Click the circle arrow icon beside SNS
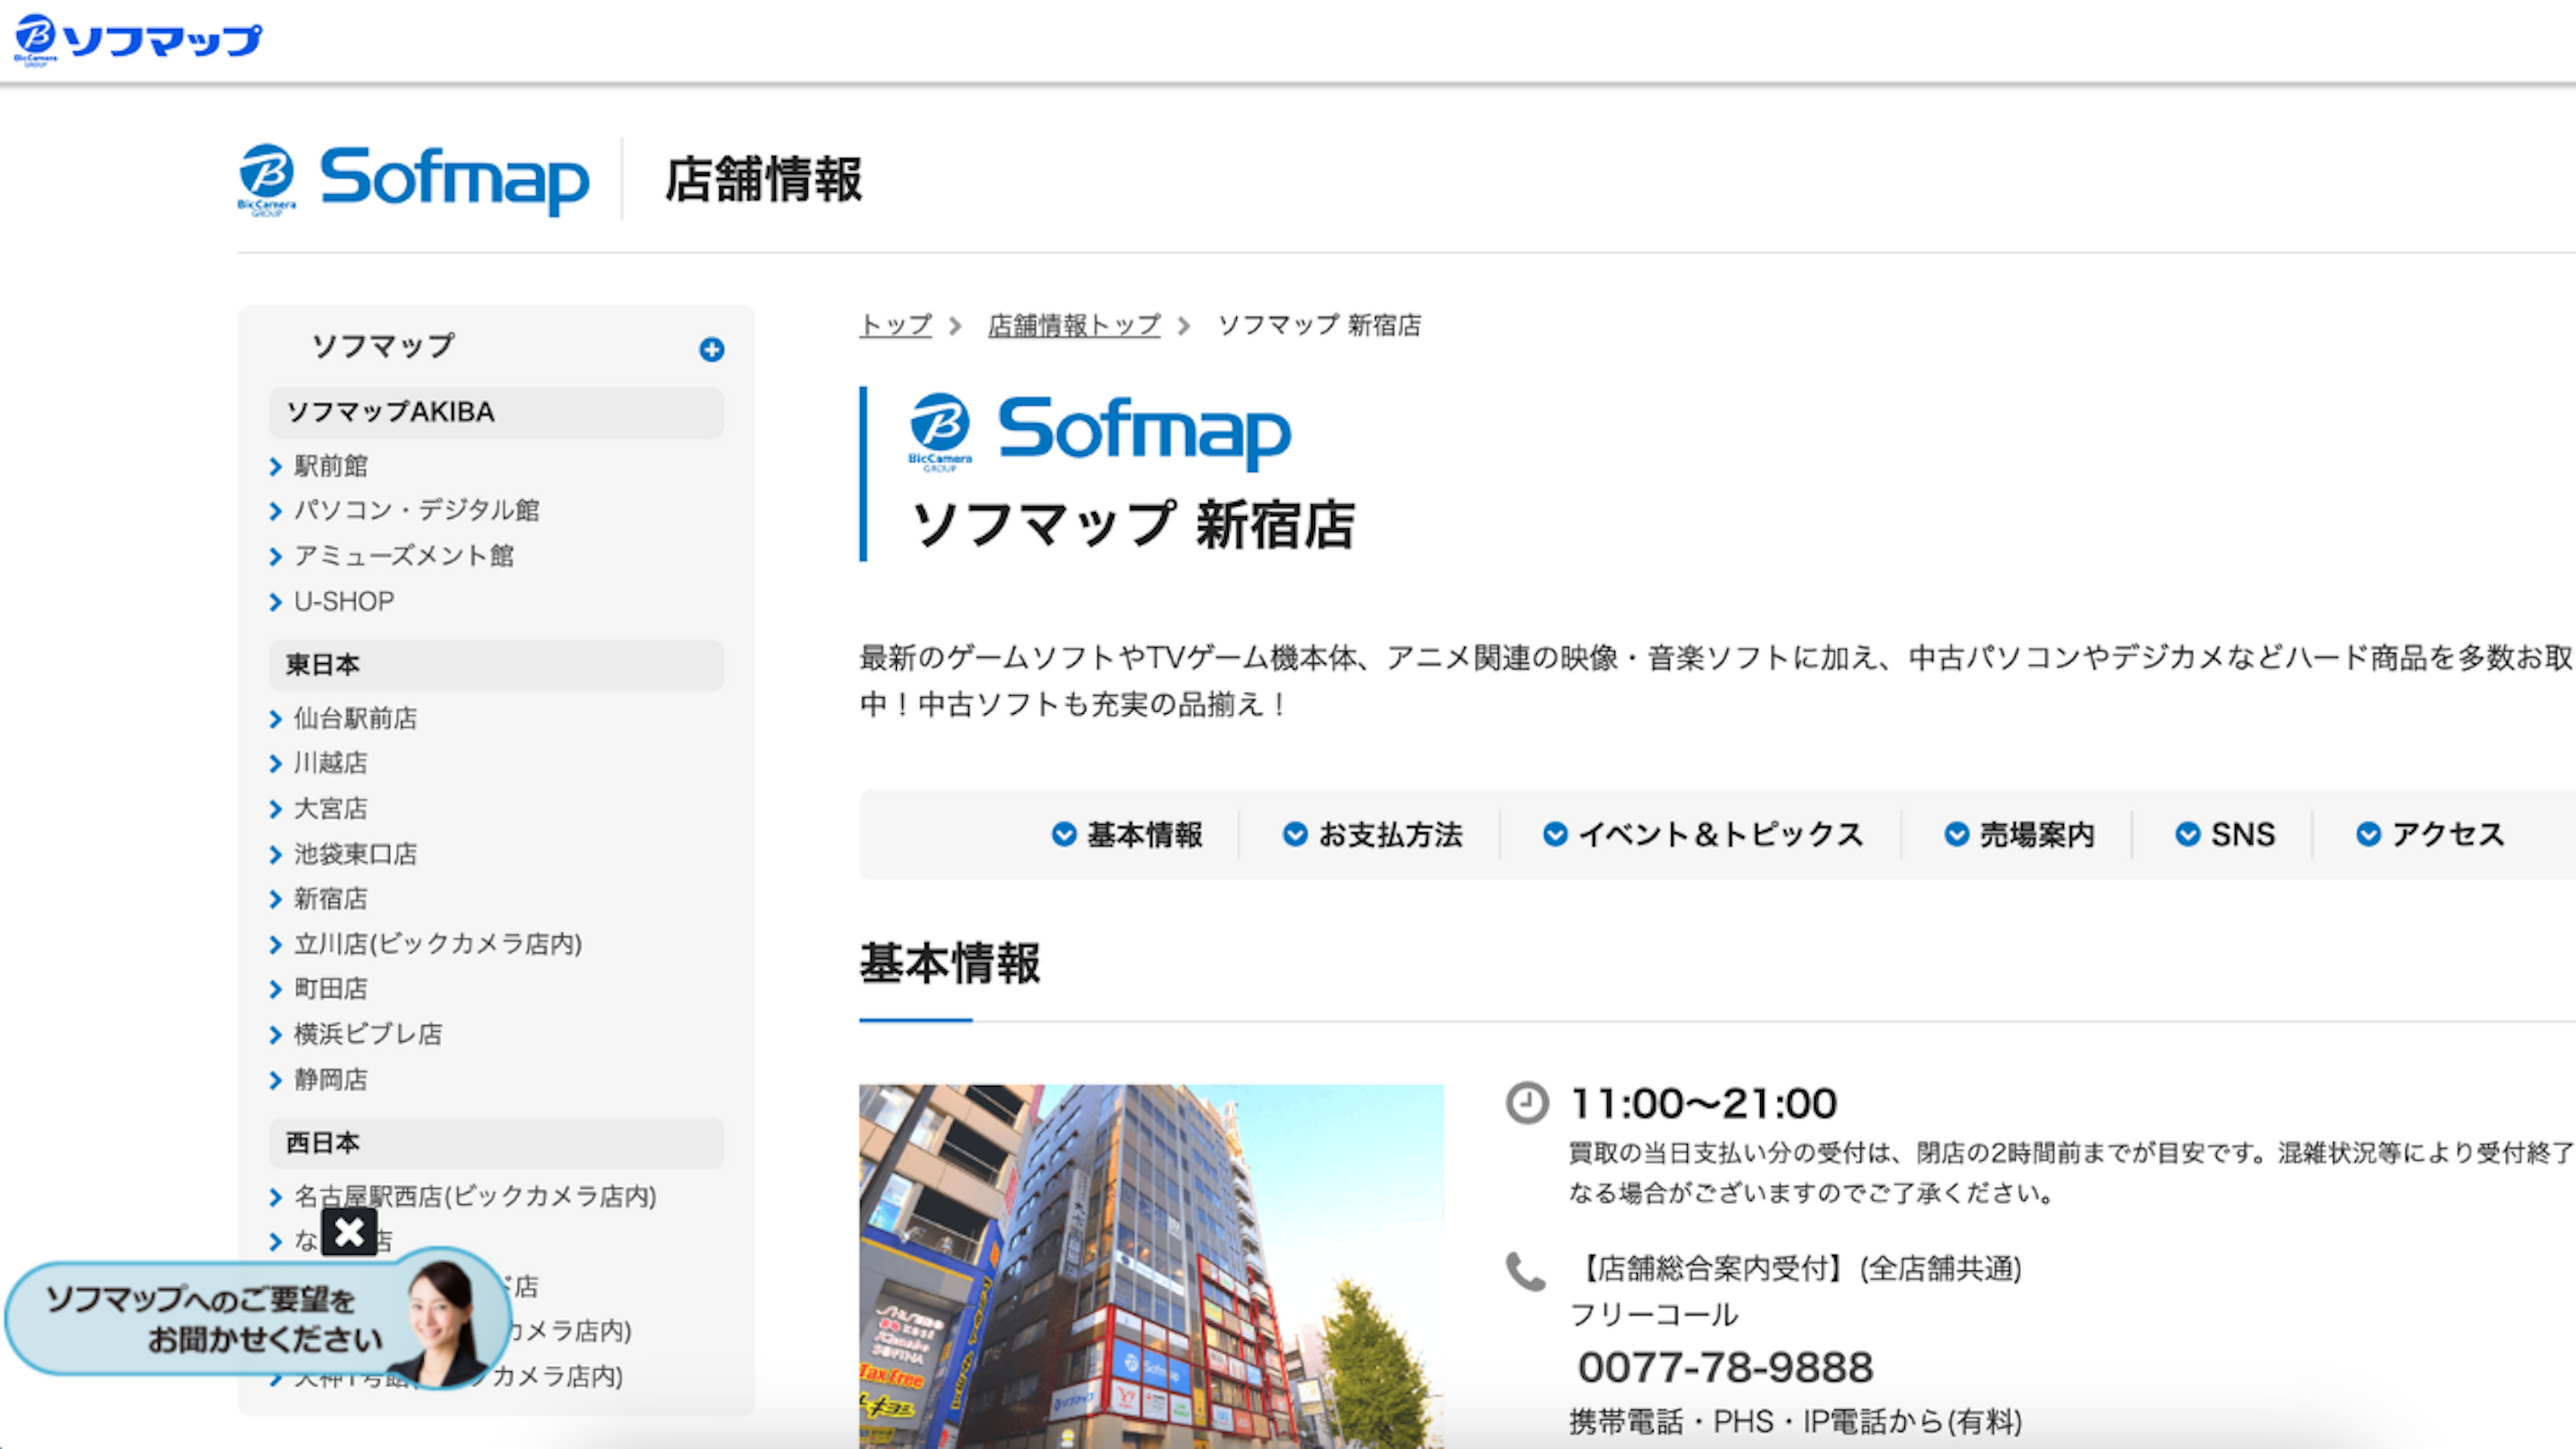2576x1449 pixels. pos(2187,834)
